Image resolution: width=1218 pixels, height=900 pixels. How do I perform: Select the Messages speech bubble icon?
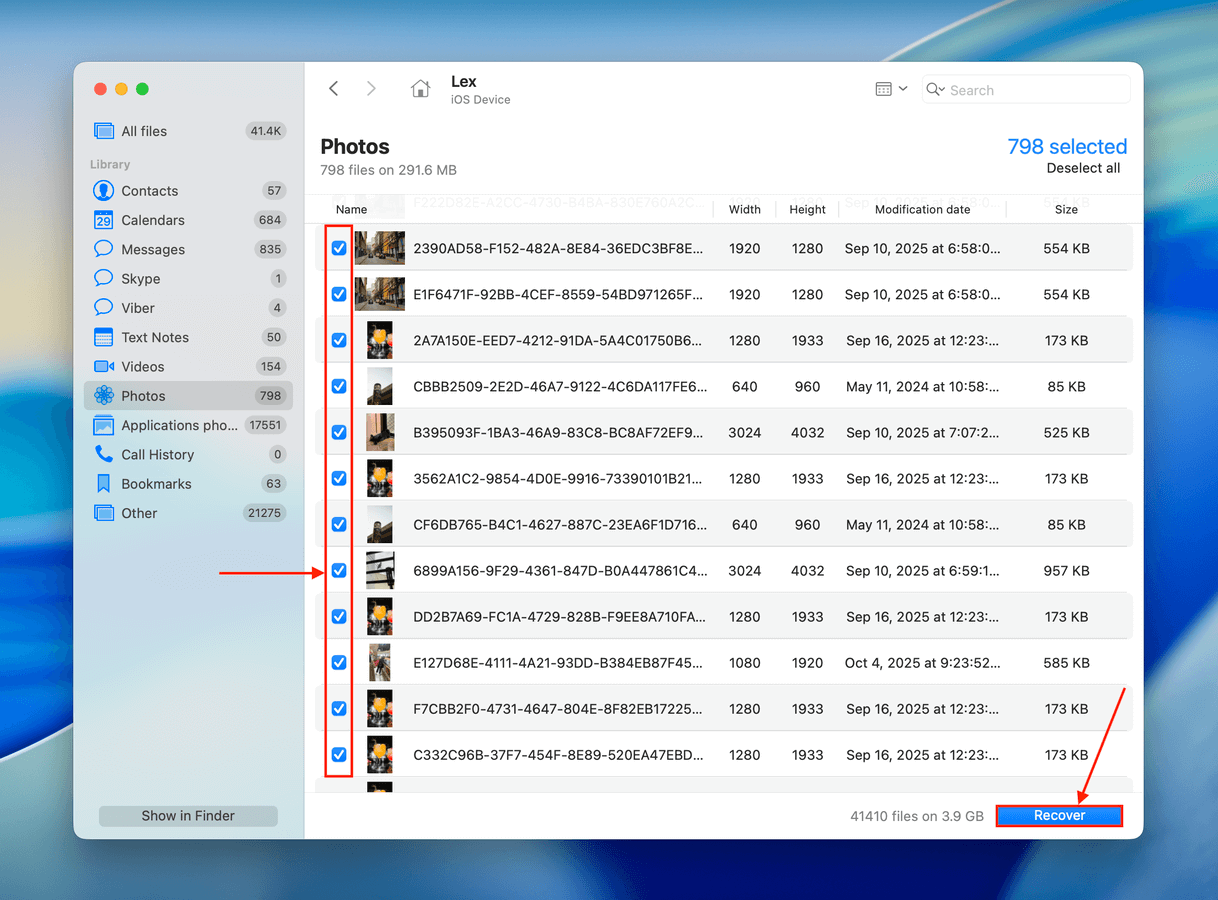(x=103, y=249)
